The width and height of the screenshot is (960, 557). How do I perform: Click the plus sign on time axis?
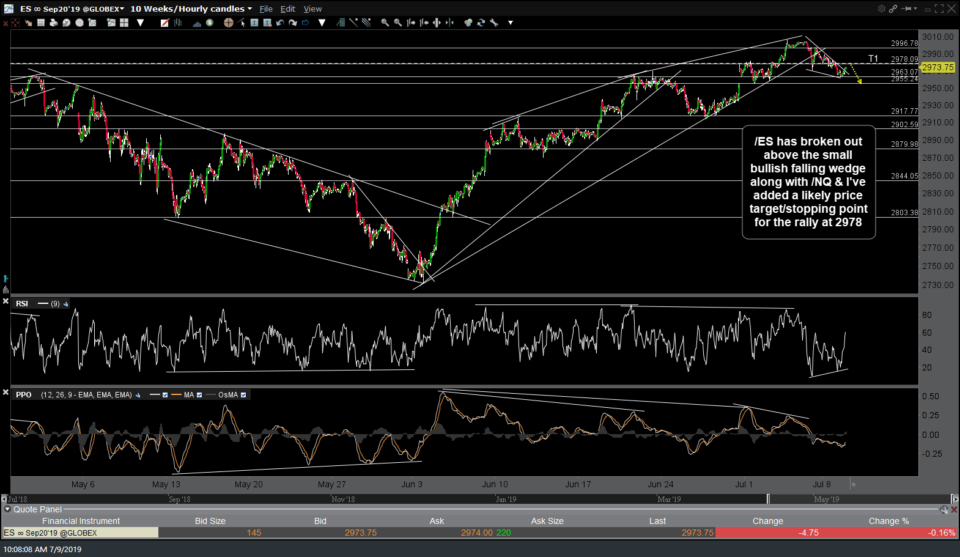(853, 484)
